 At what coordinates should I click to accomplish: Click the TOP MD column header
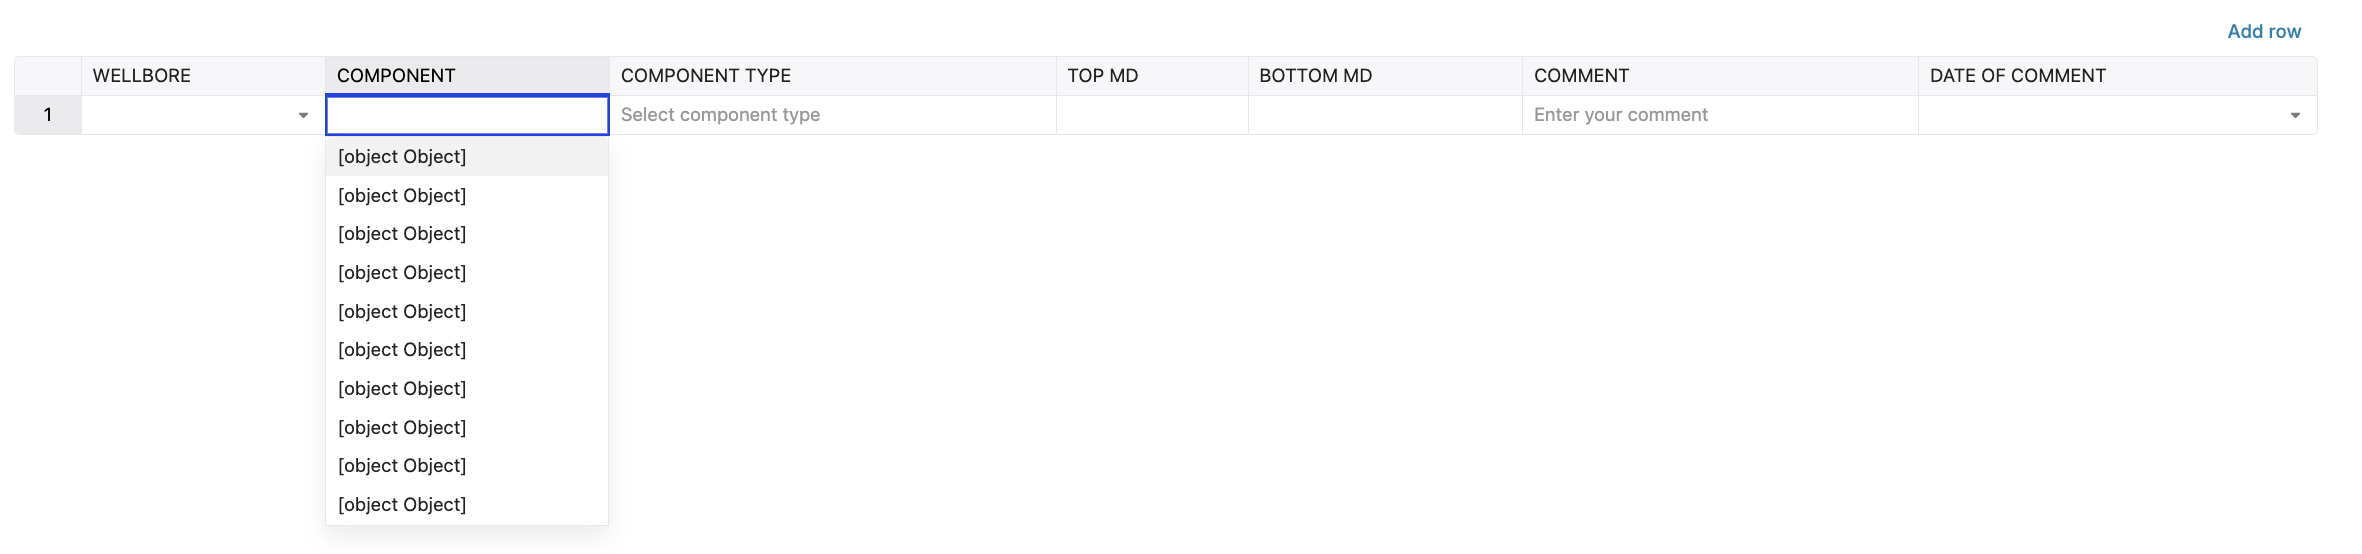pyautogui.click(x=1102, y=76)
